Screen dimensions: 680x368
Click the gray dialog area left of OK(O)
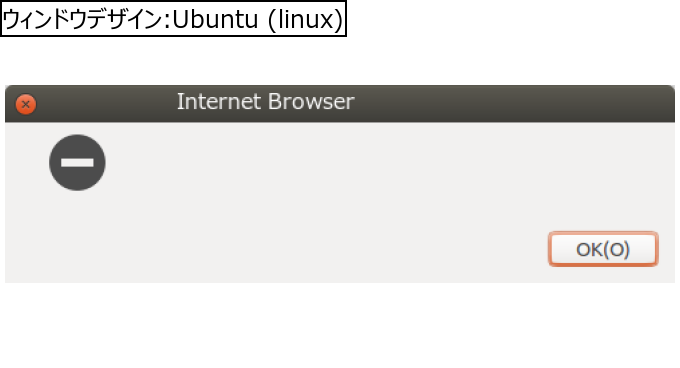[x=278, y=249]
